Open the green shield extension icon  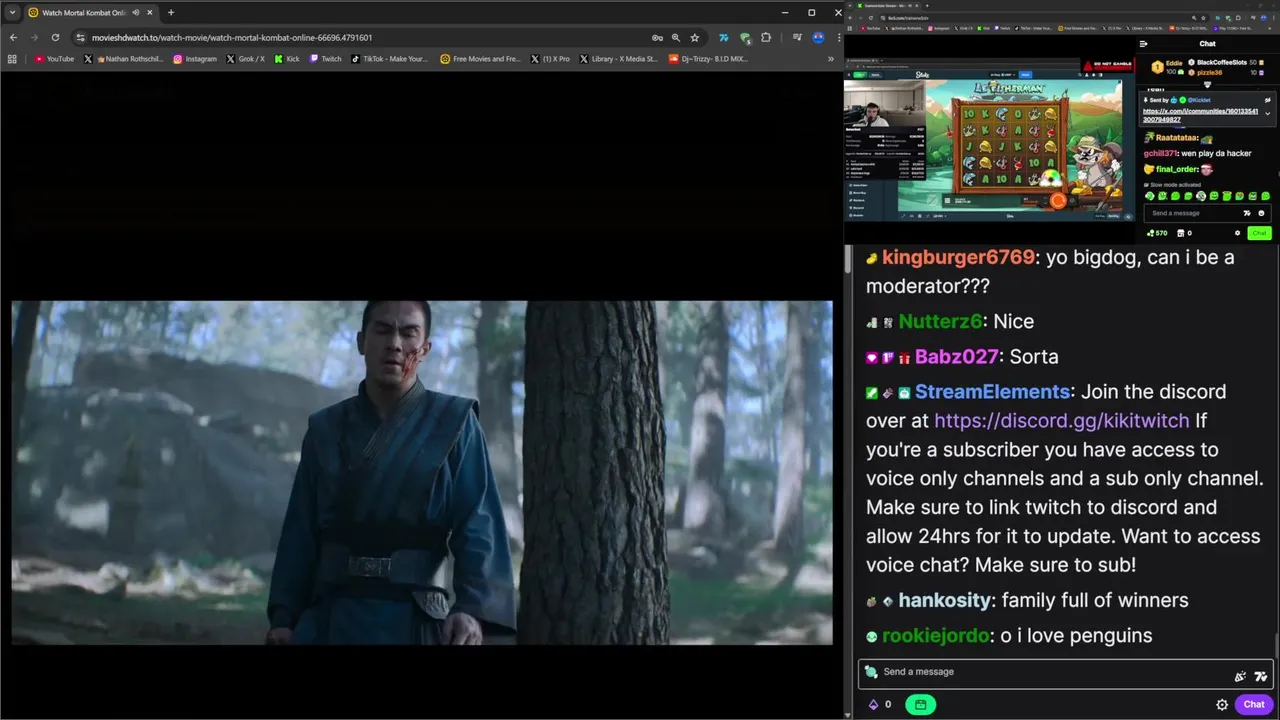(745, 38)
